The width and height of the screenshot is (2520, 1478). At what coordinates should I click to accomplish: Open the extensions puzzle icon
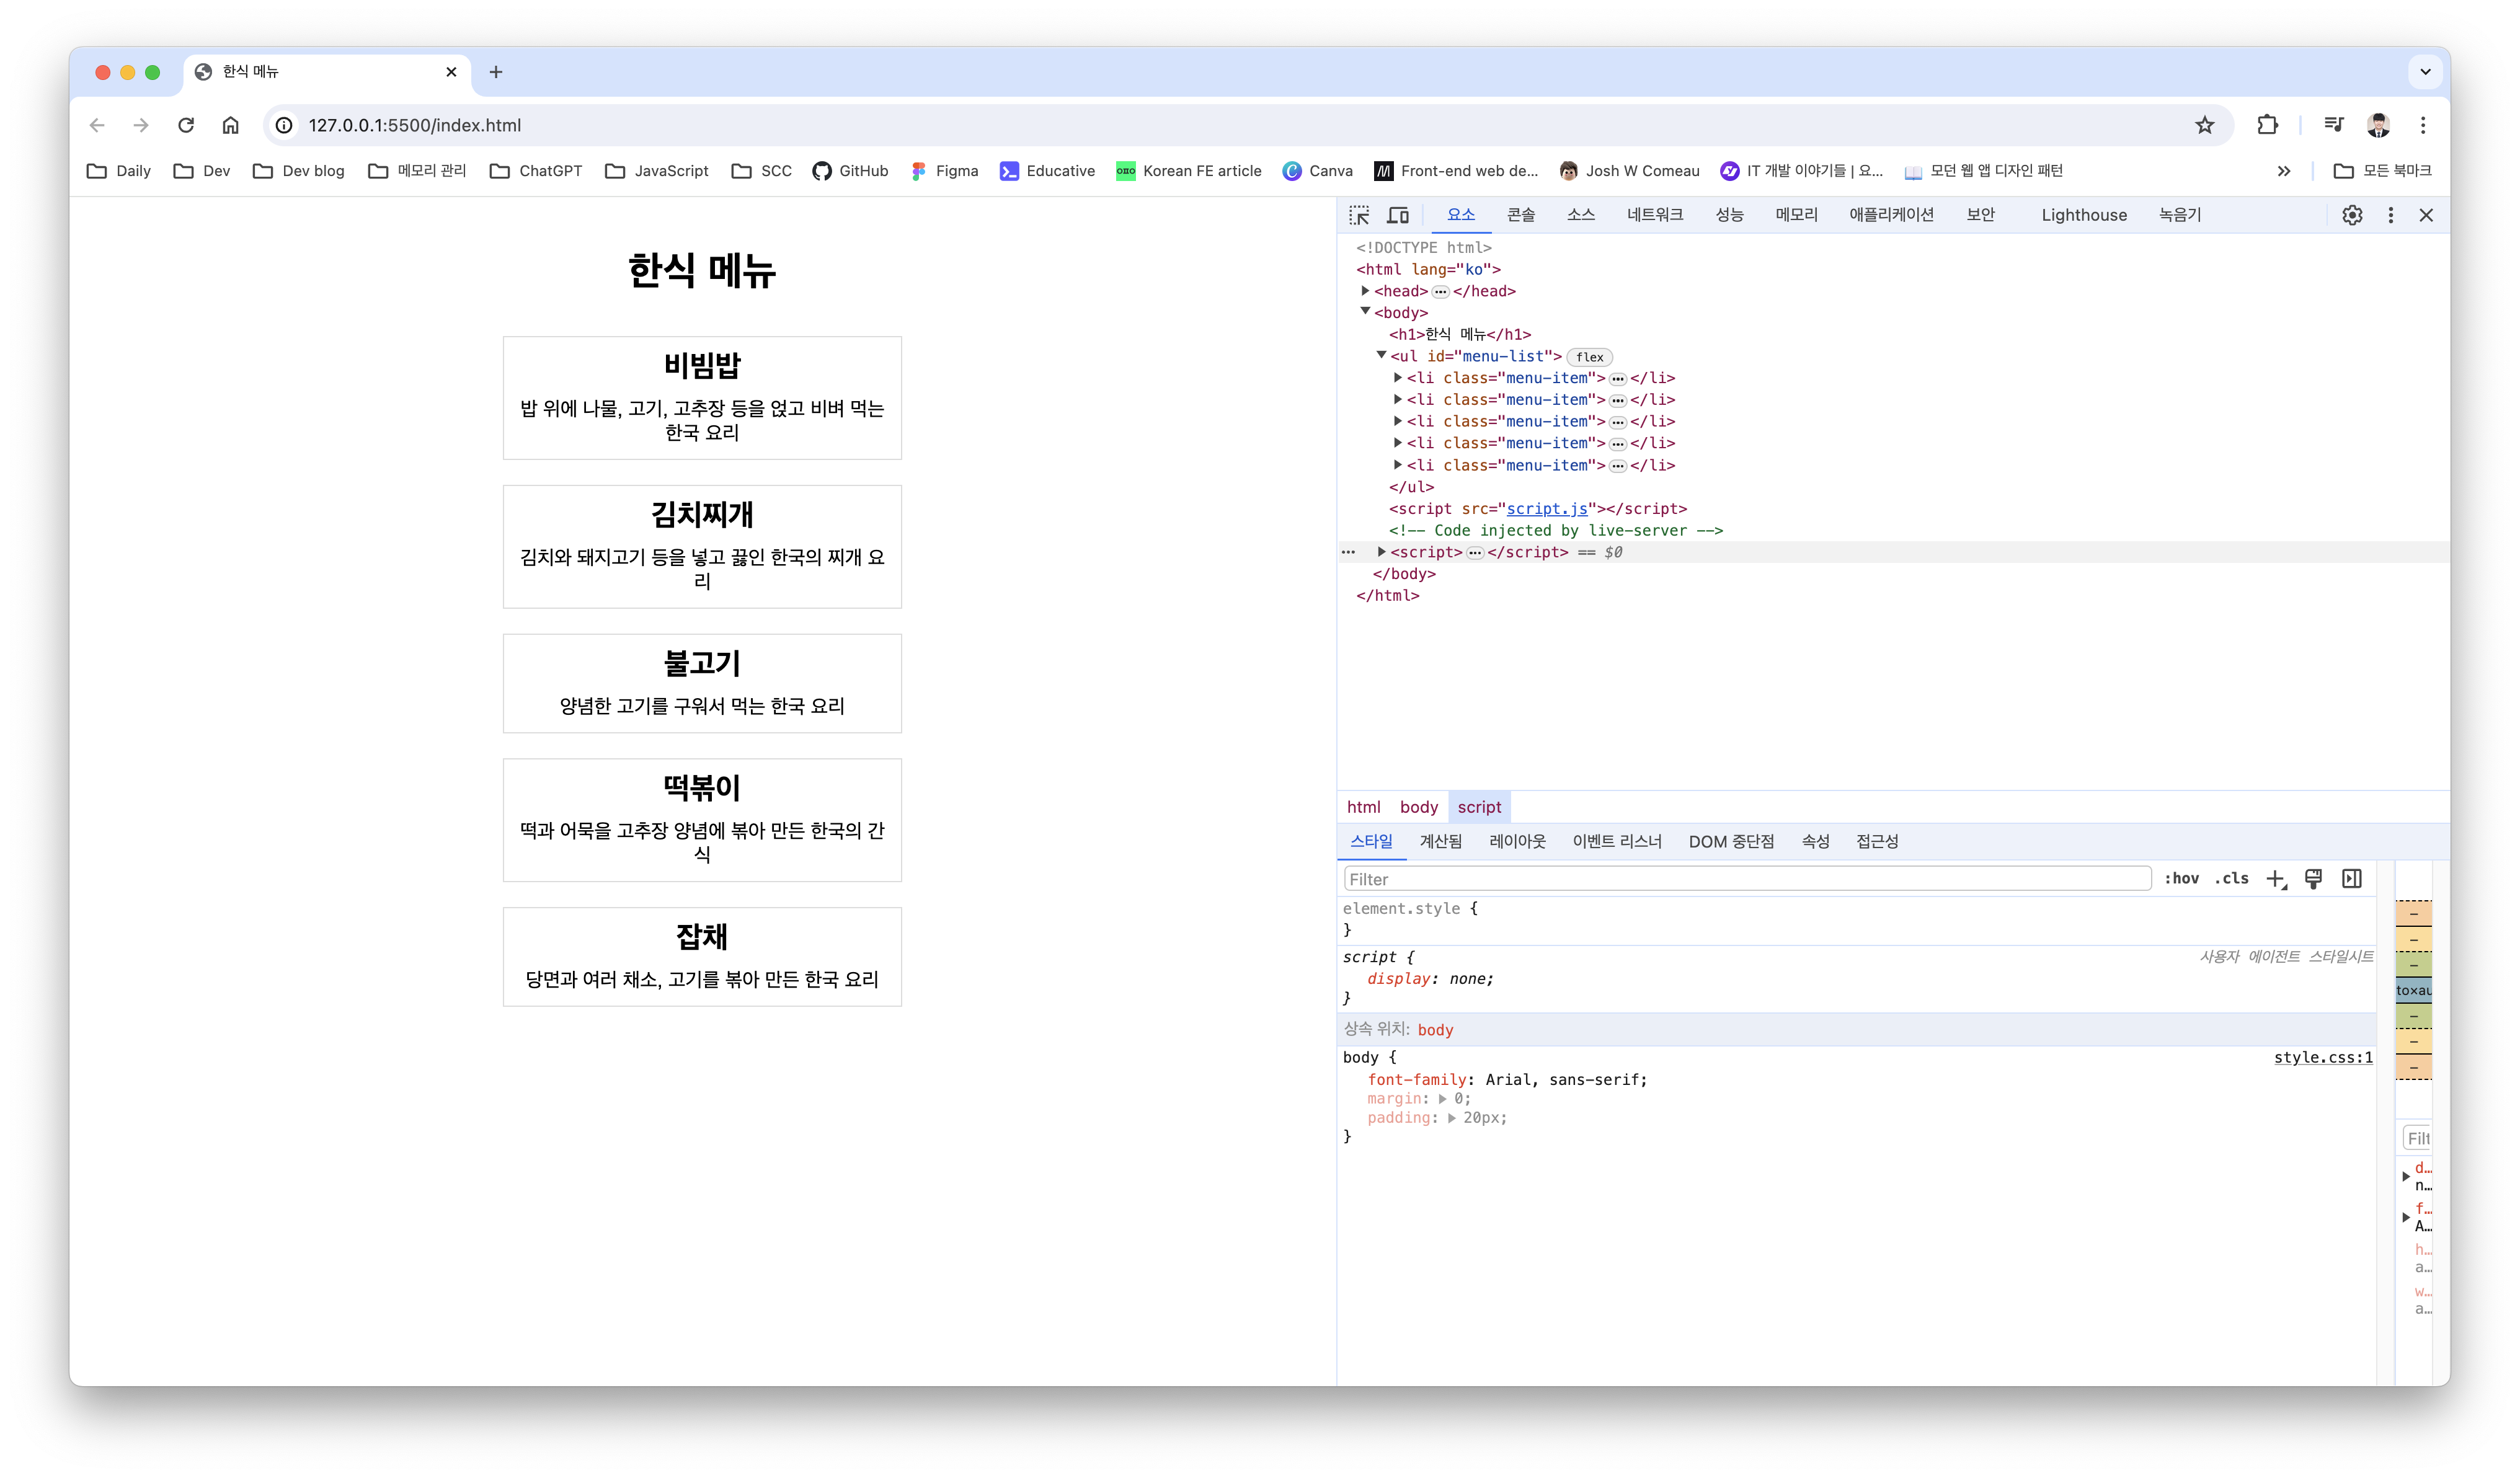(x=2268, y=125)
